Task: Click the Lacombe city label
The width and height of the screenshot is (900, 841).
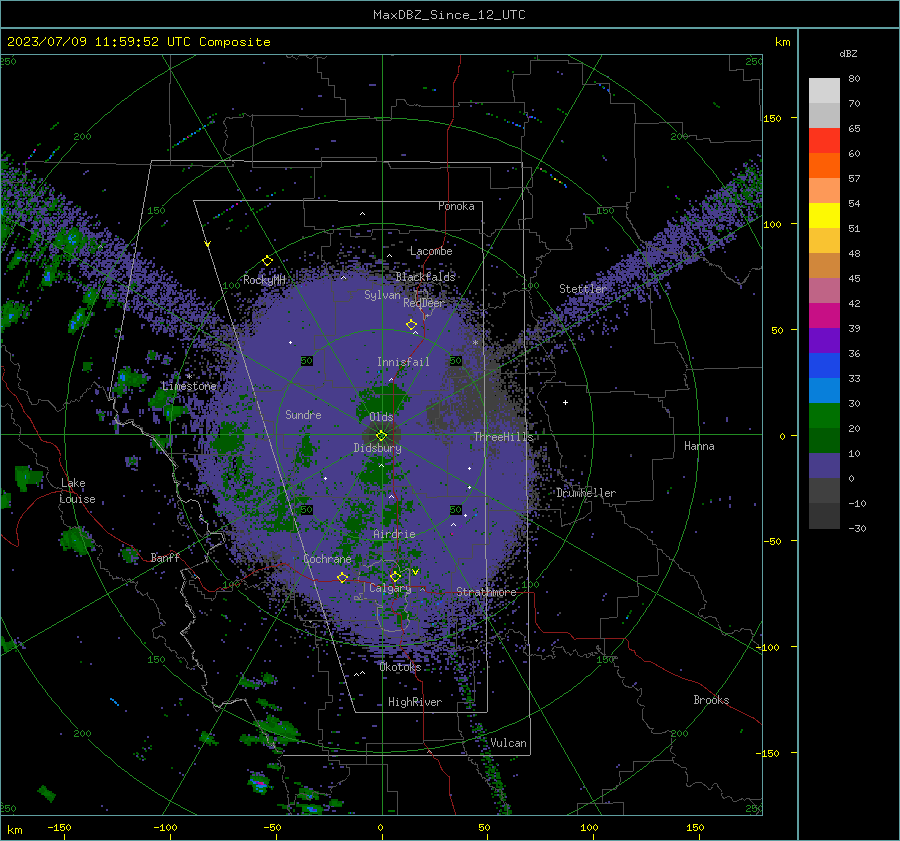Action: (431, 251)
